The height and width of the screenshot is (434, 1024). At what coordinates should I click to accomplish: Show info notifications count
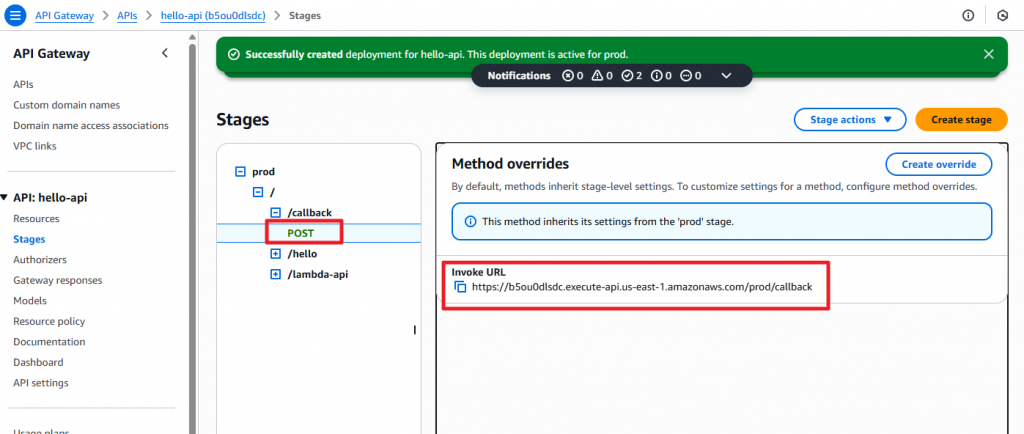661,76
